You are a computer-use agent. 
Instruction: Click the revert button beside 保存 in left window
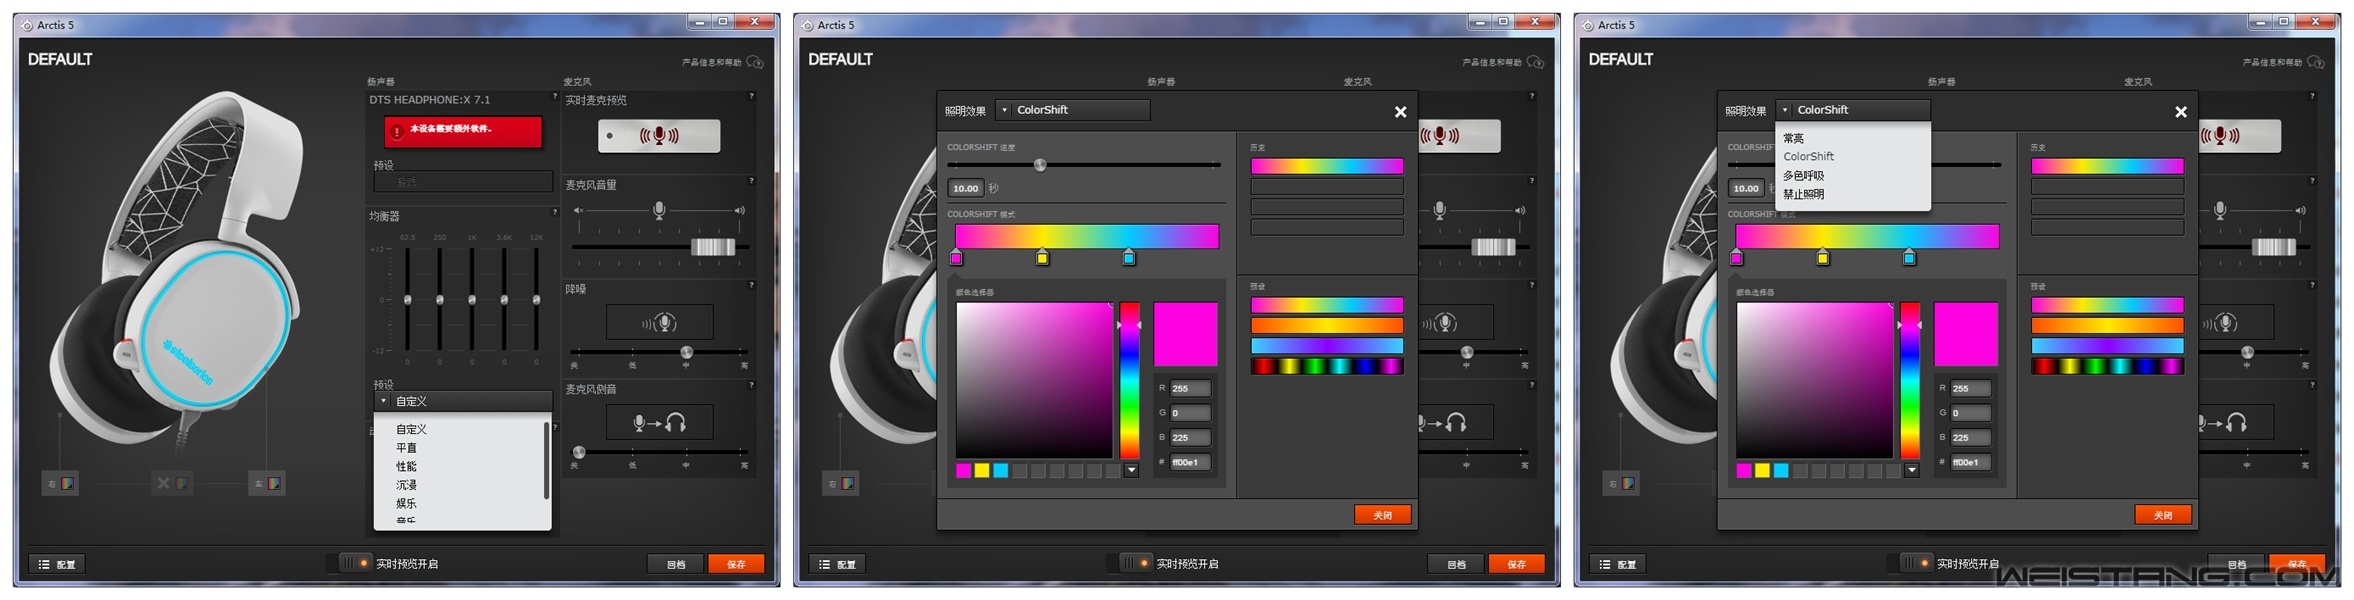[676, 564]
